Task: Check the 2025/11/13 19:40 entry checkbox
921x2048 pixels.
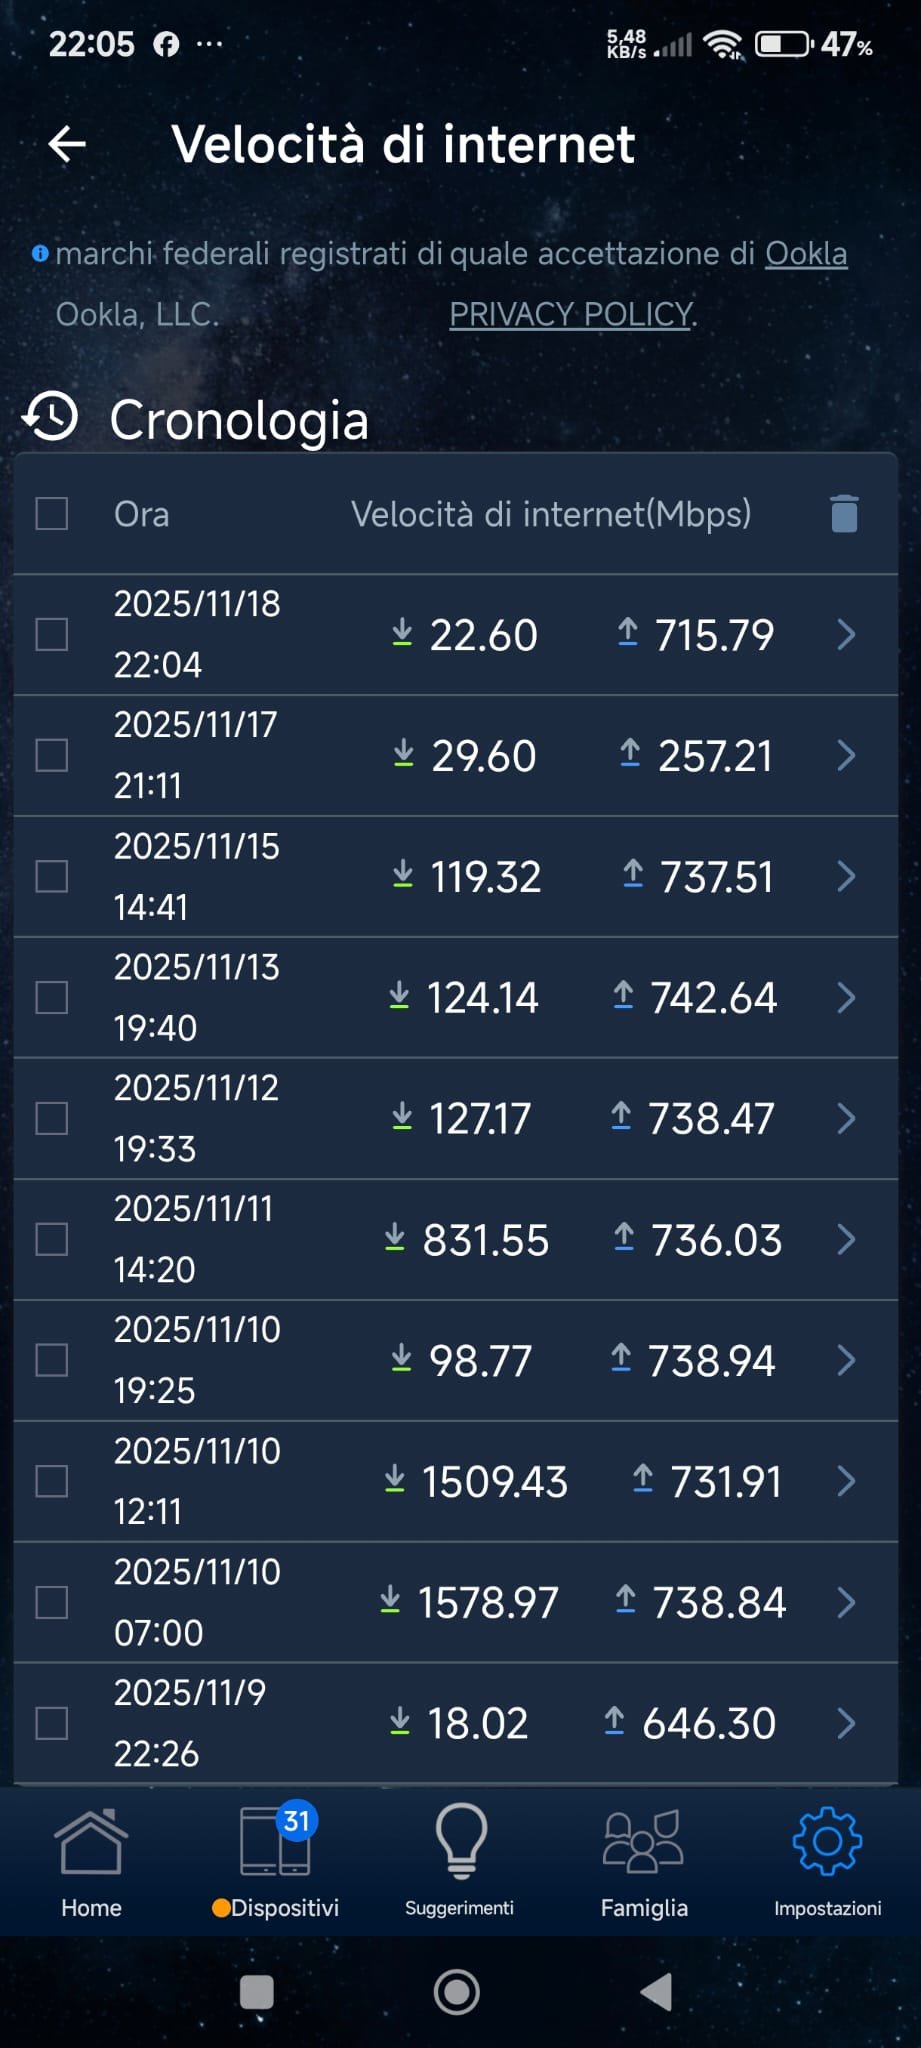Action: tap(52, 997)
